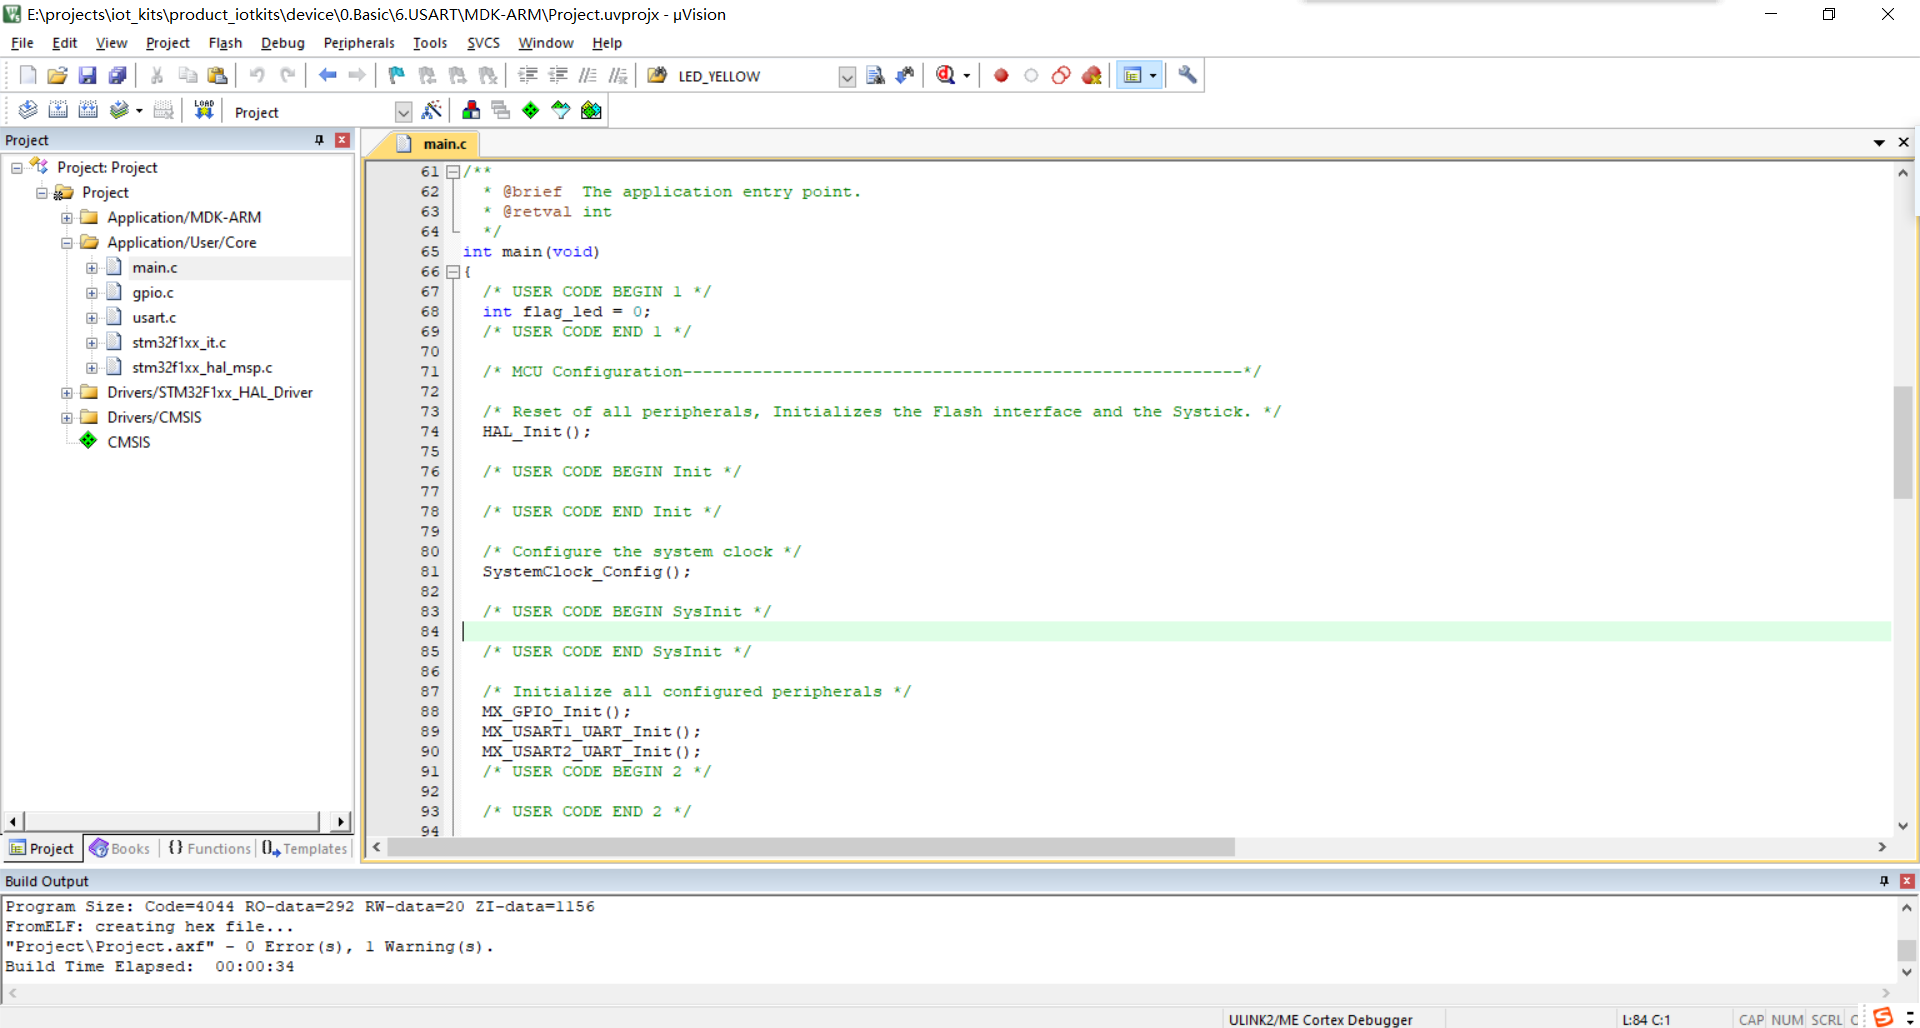Select usart.c in the project tree

point(154,318)
